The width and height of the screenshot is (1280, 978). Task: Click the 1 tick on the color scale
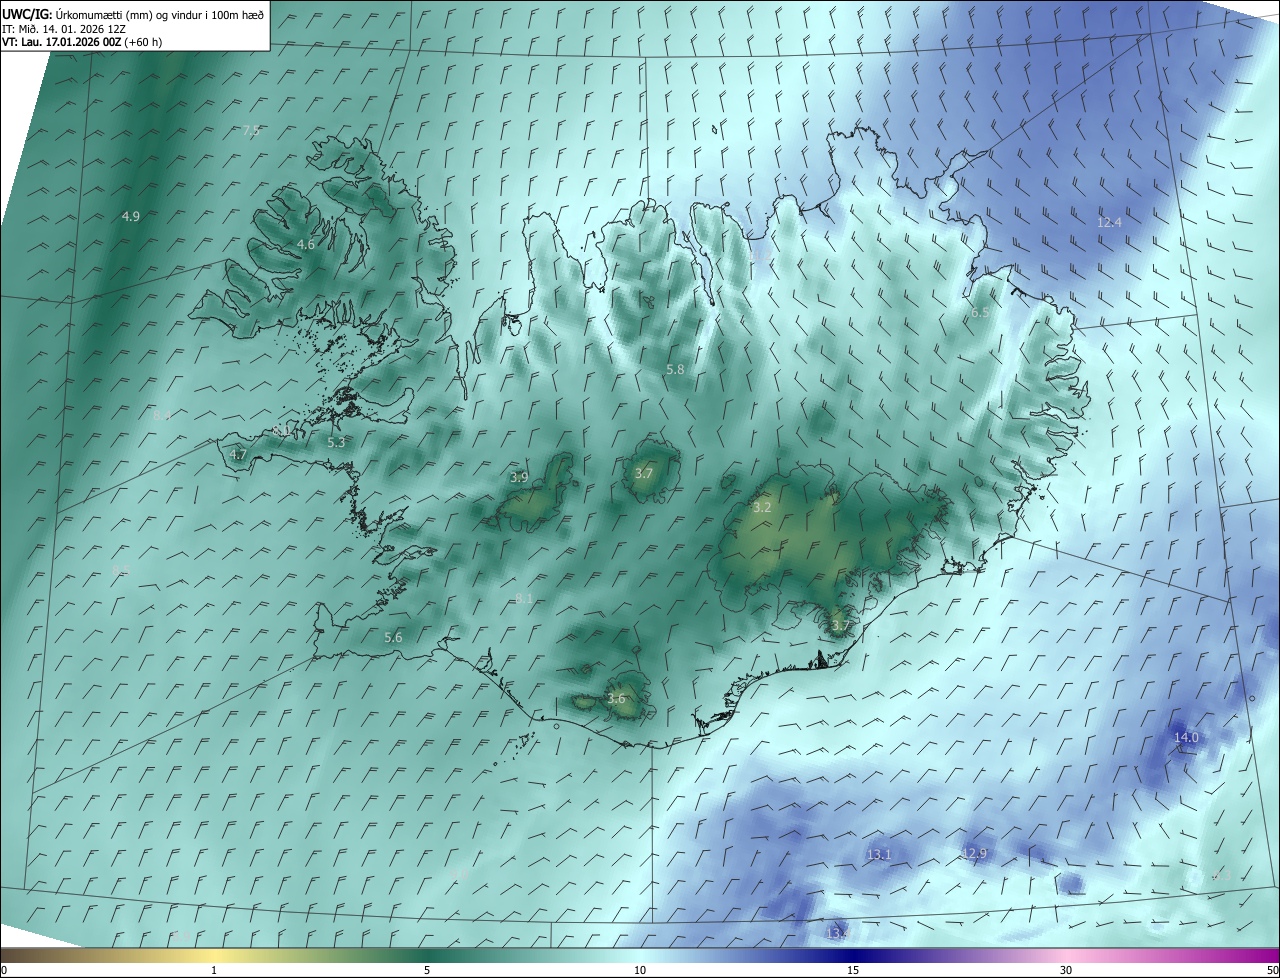pos(214,970)
